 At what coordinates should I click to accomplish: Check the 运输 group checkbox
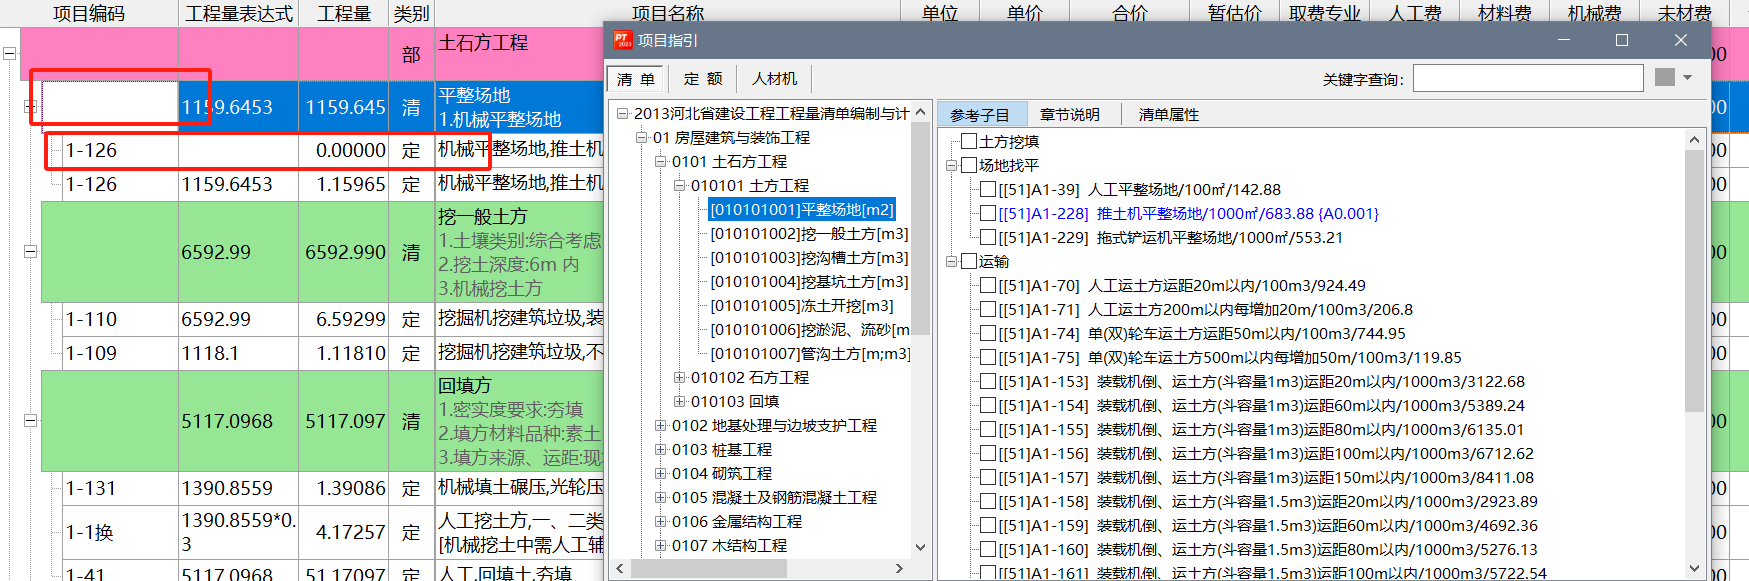click(x=968, y=261)
